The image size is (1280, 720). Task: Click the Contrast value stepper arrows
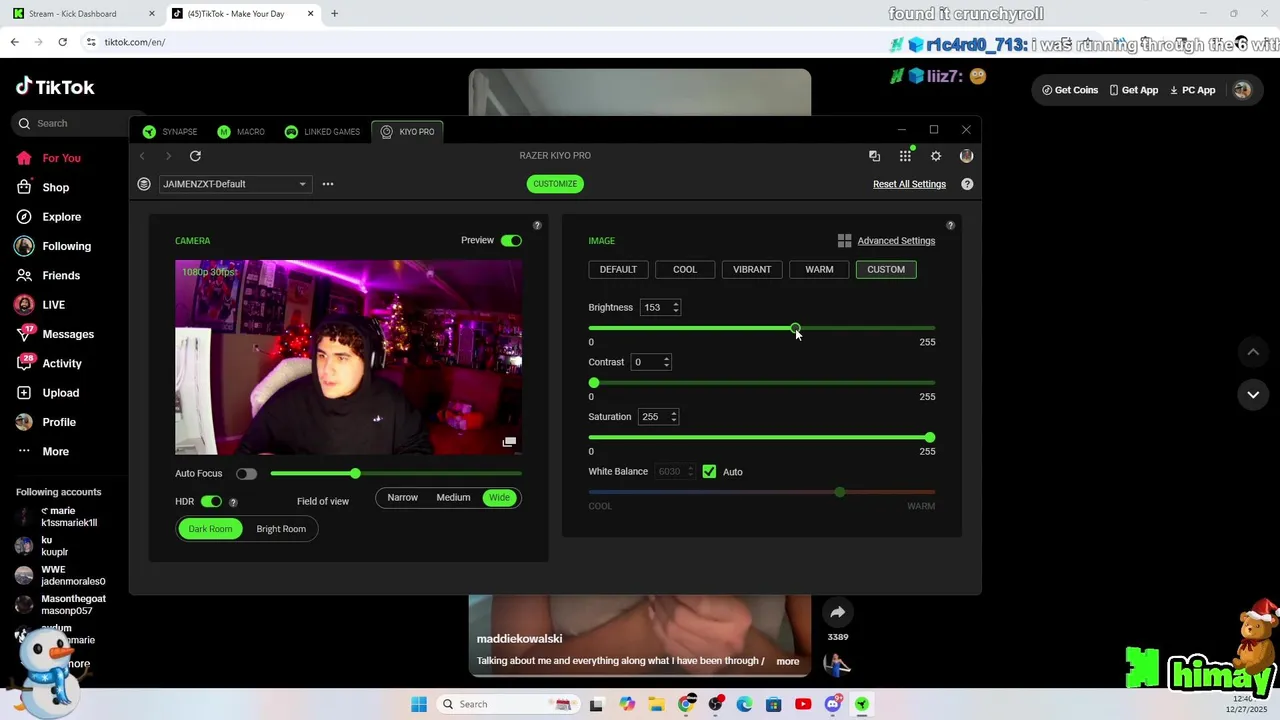667,362
